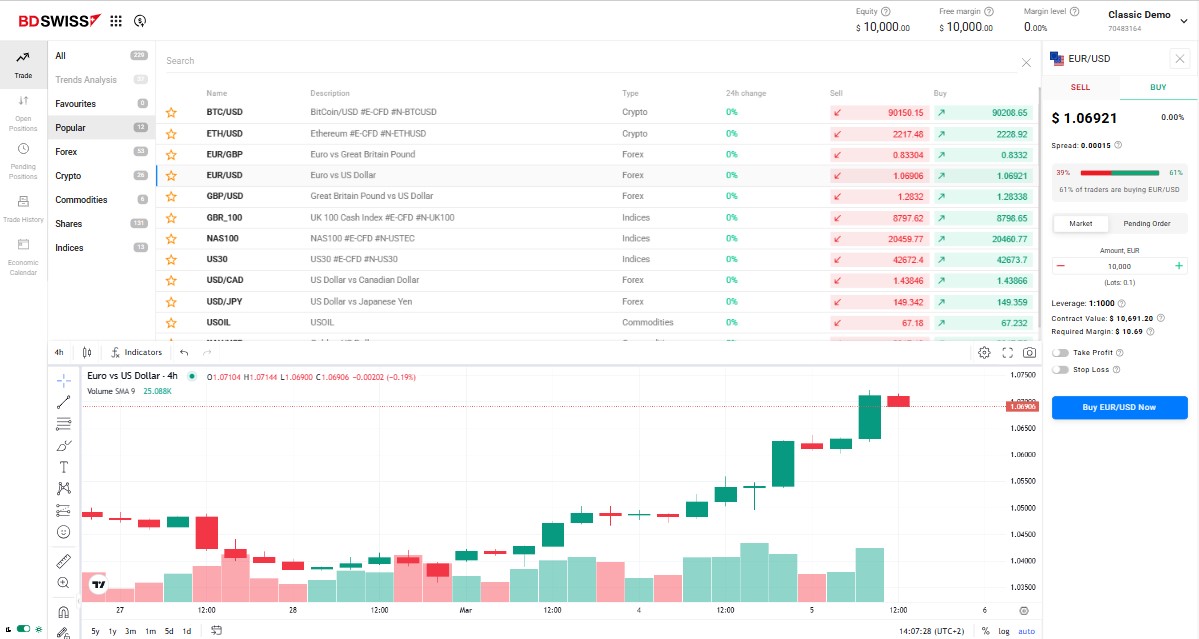Image resolution: width=1199 pixels, height=639 pixels.
Task: Select the Favourites category
Action: (102, 104)
